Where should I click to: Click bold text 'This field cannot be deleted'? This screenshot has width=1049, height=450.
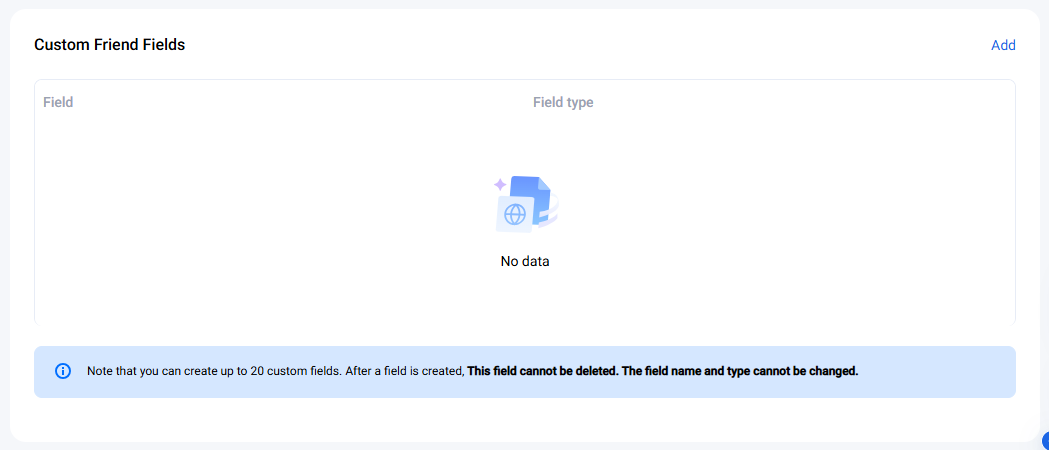tap(543, 371)
